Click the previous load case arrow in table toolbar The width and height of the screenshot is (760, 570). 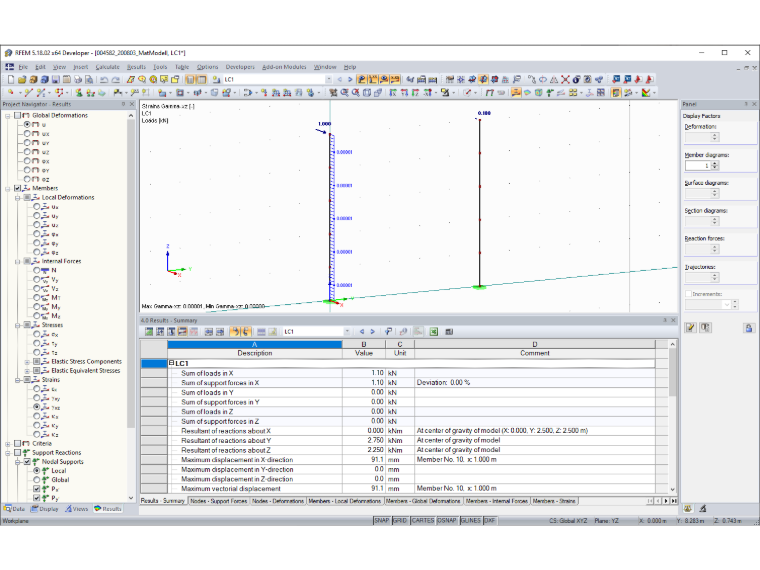[x=362, y=332]
